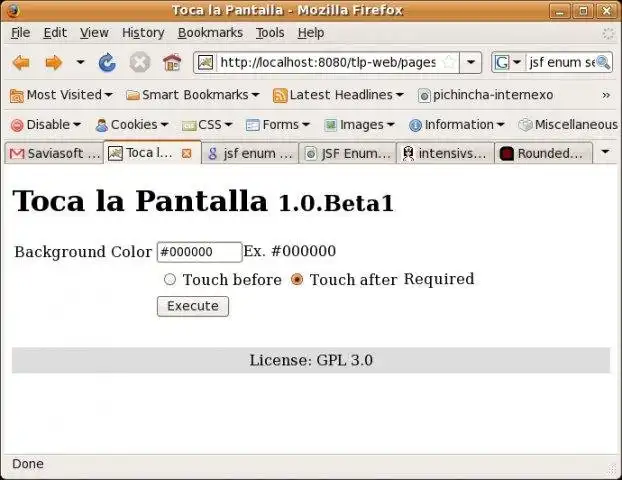
Task: Switch to the intensivs tab
Action: click(x=445, y=153)
